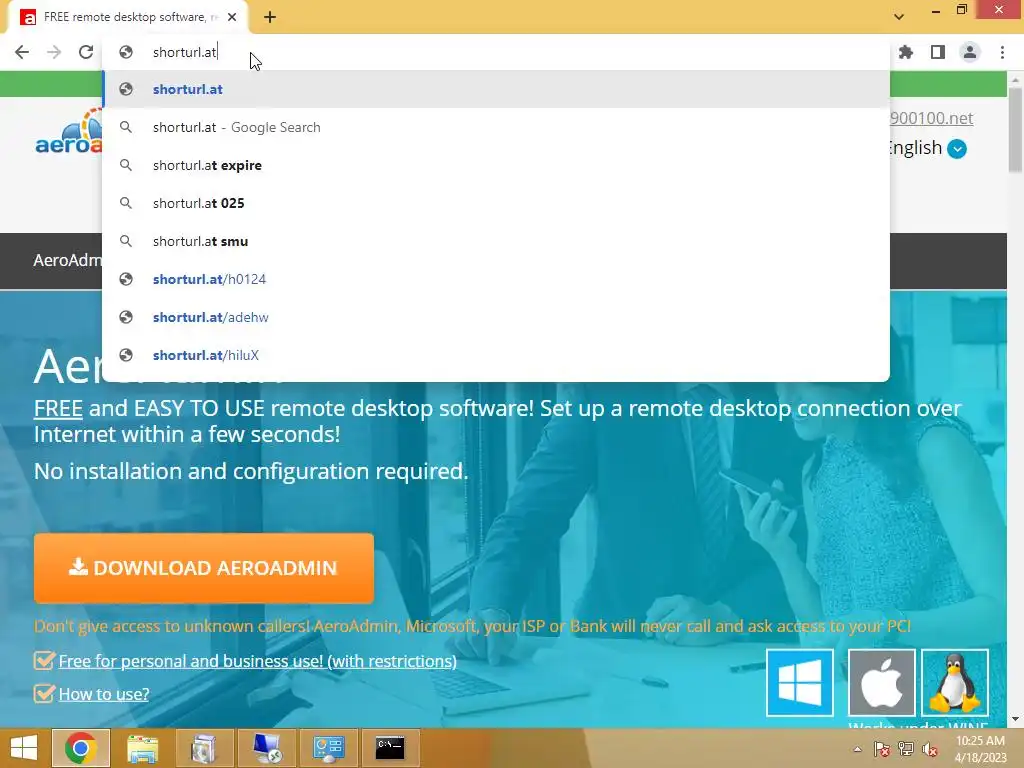Click the browser back arrow
The width and height of the screenshot is (1024, 768).
point(22,52)
